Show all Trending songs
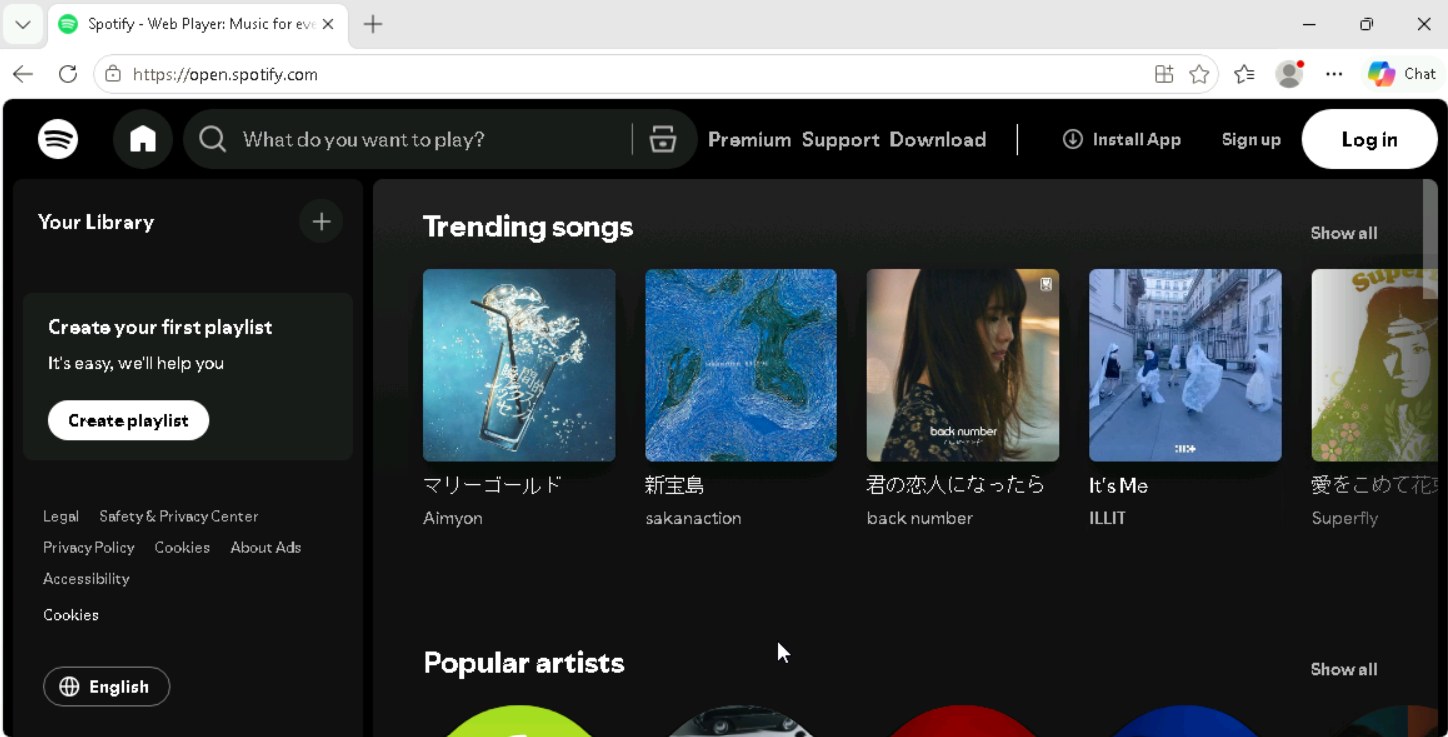1448x737 pixels. coord(1343,233)
